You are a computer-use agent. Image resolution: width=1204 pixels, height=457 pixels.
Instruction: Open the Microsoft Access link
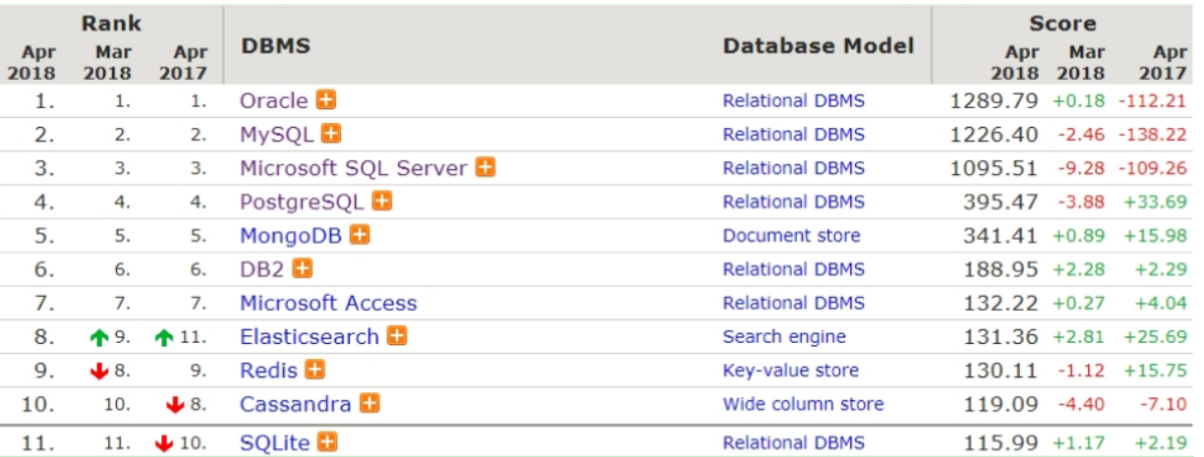click(329, 303)
